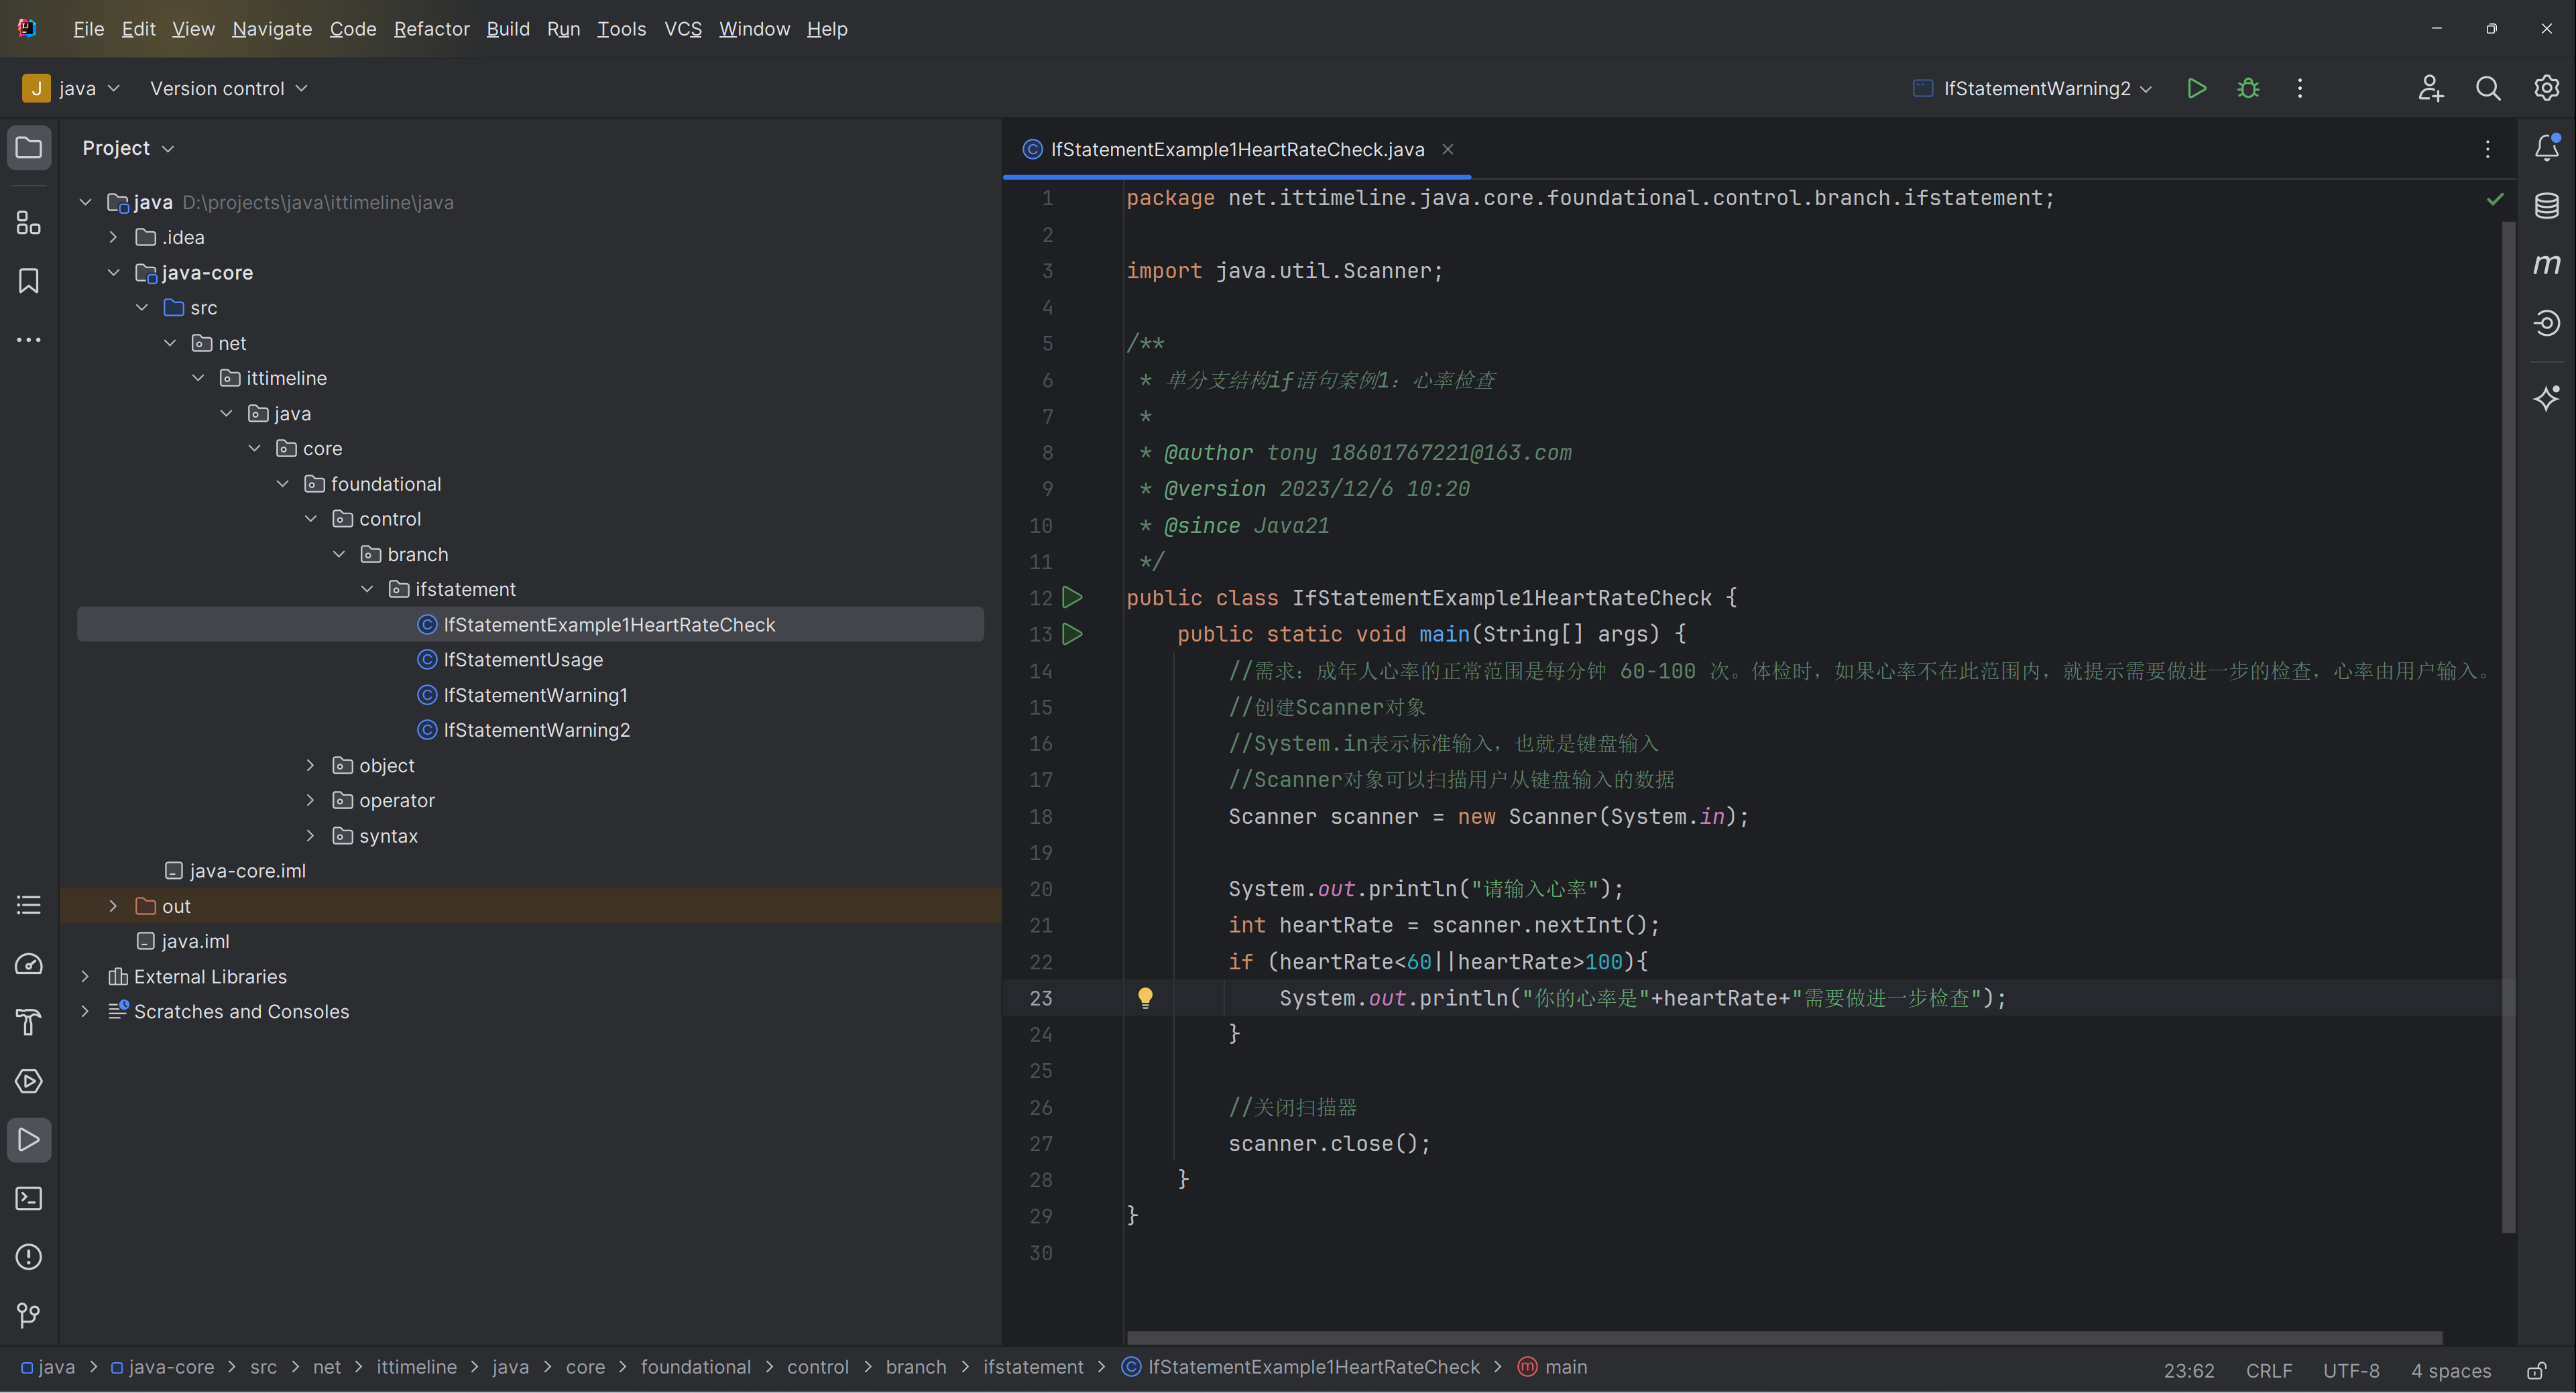This screenshot has width=2576, height=1393.
Task: Open the File menu
Action: [x=88, y=29]
